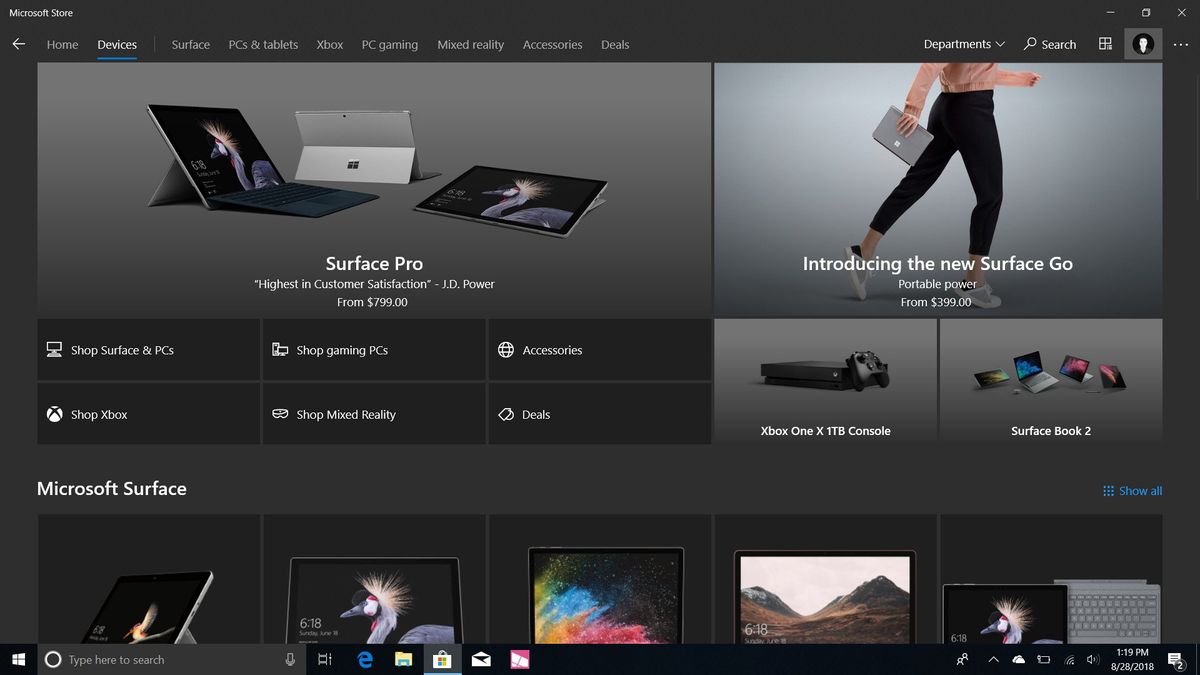Open Task View on the taskbar
This screenshot has height=675, width=1200.
pos(324,659)
